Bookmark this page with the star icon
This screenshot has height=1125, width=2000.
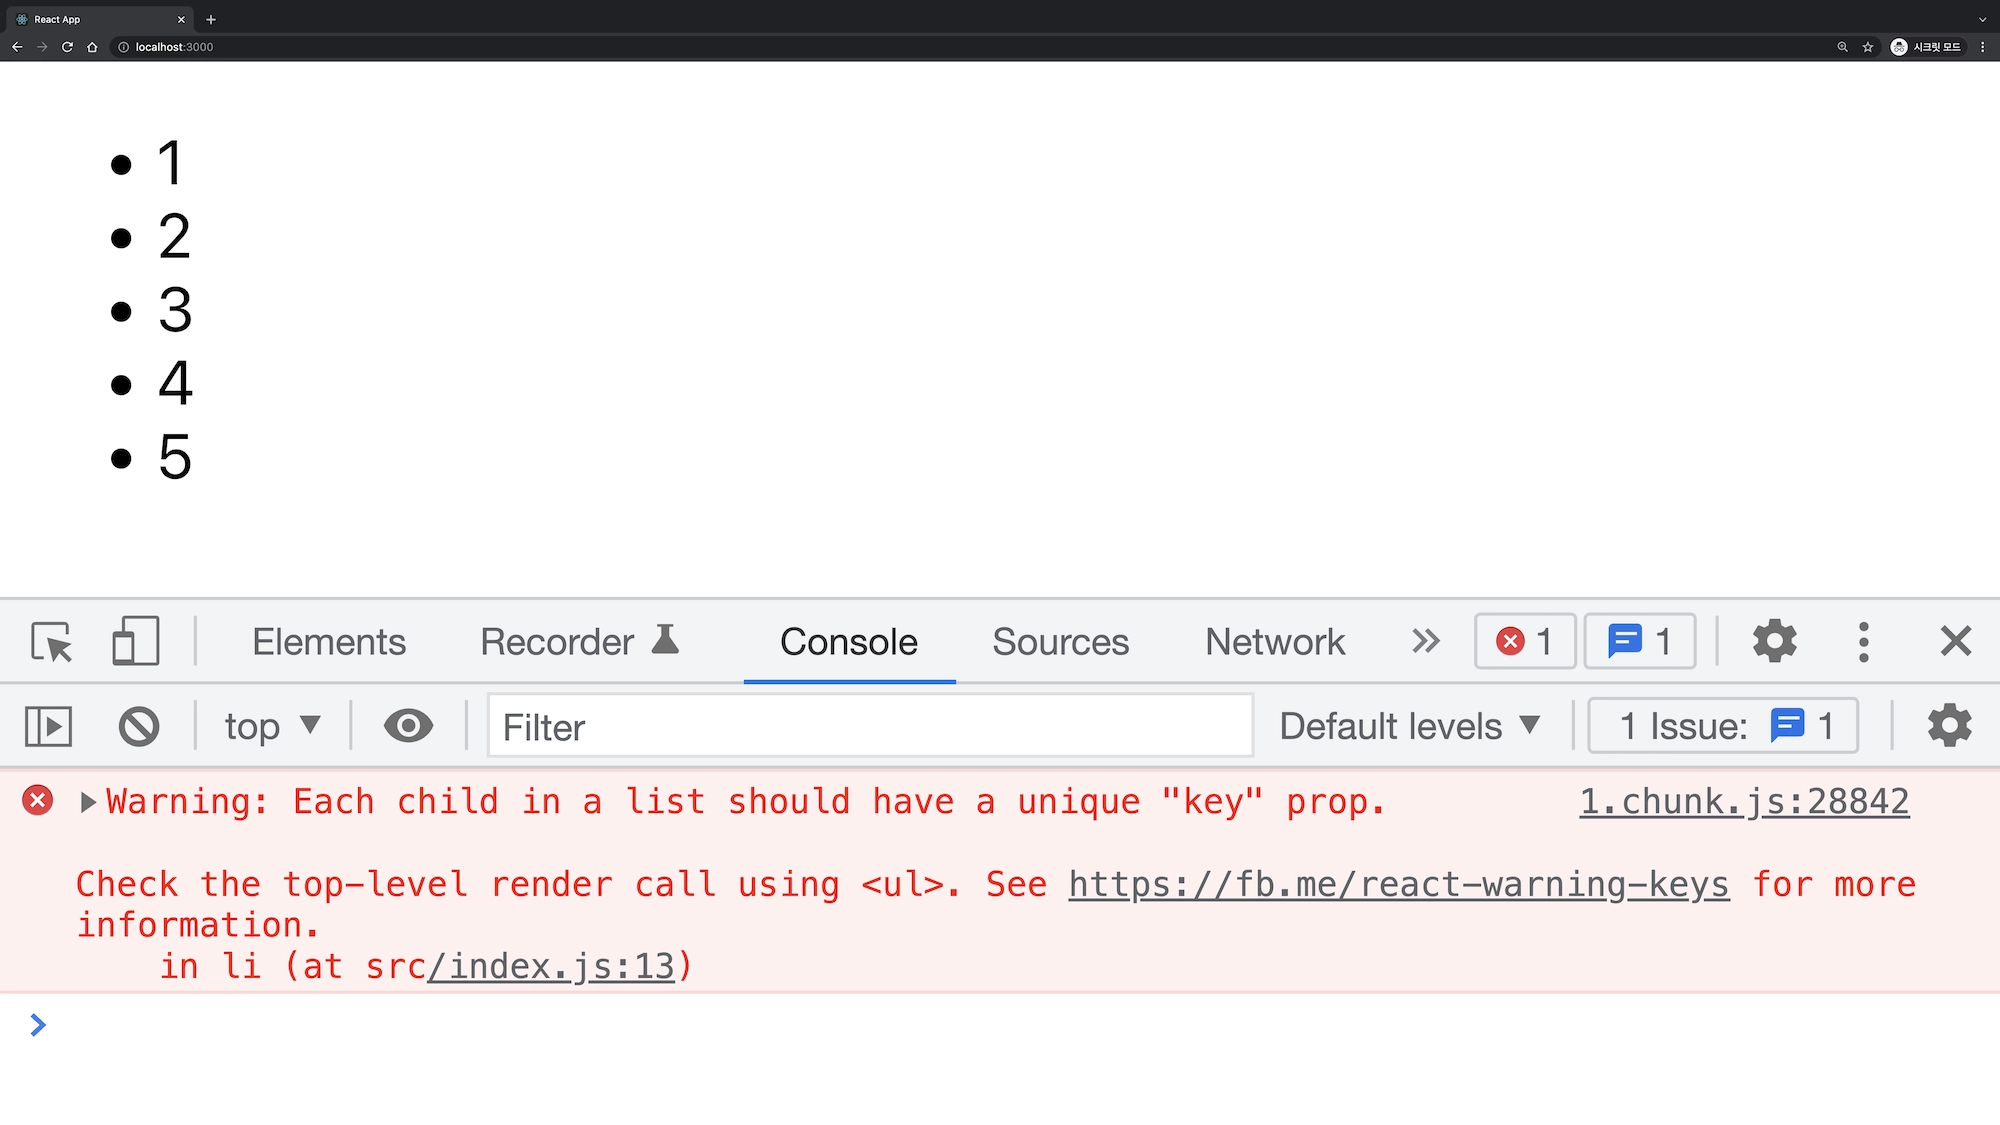click(1867, 47)
